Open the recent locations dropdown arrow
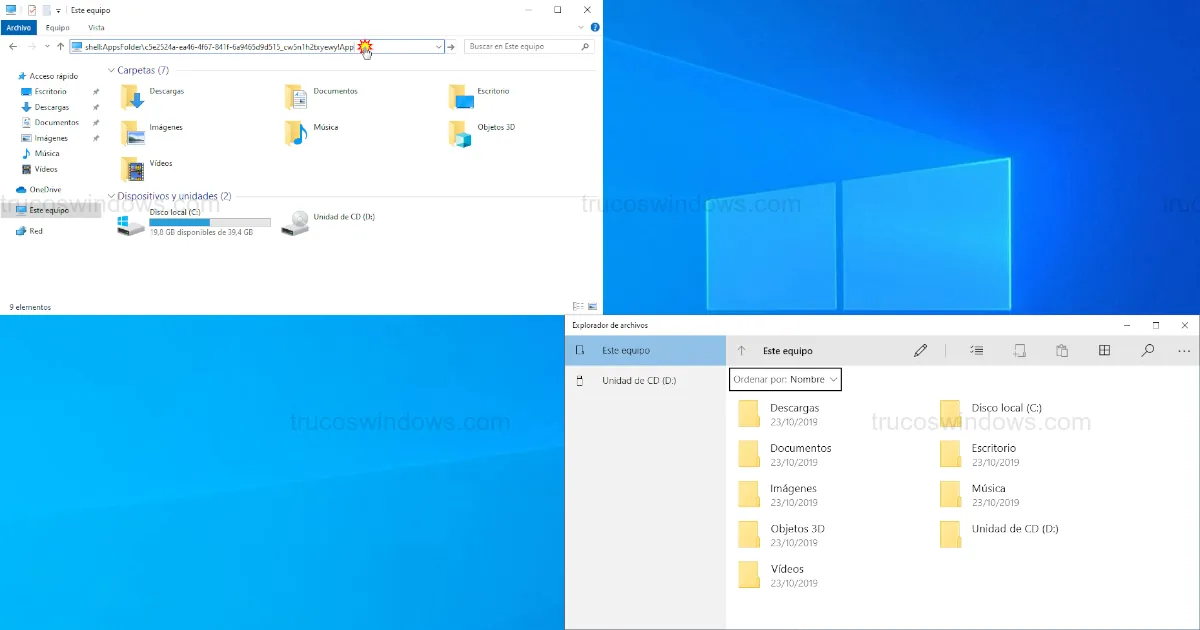1200x630 pixels. (46, 46)
